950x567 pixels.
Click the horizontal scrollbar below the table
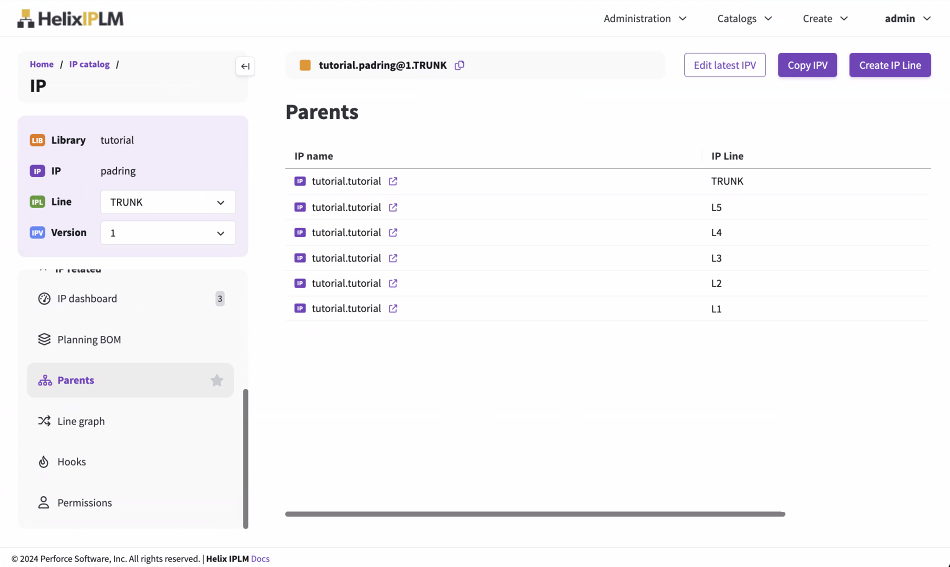535,514
